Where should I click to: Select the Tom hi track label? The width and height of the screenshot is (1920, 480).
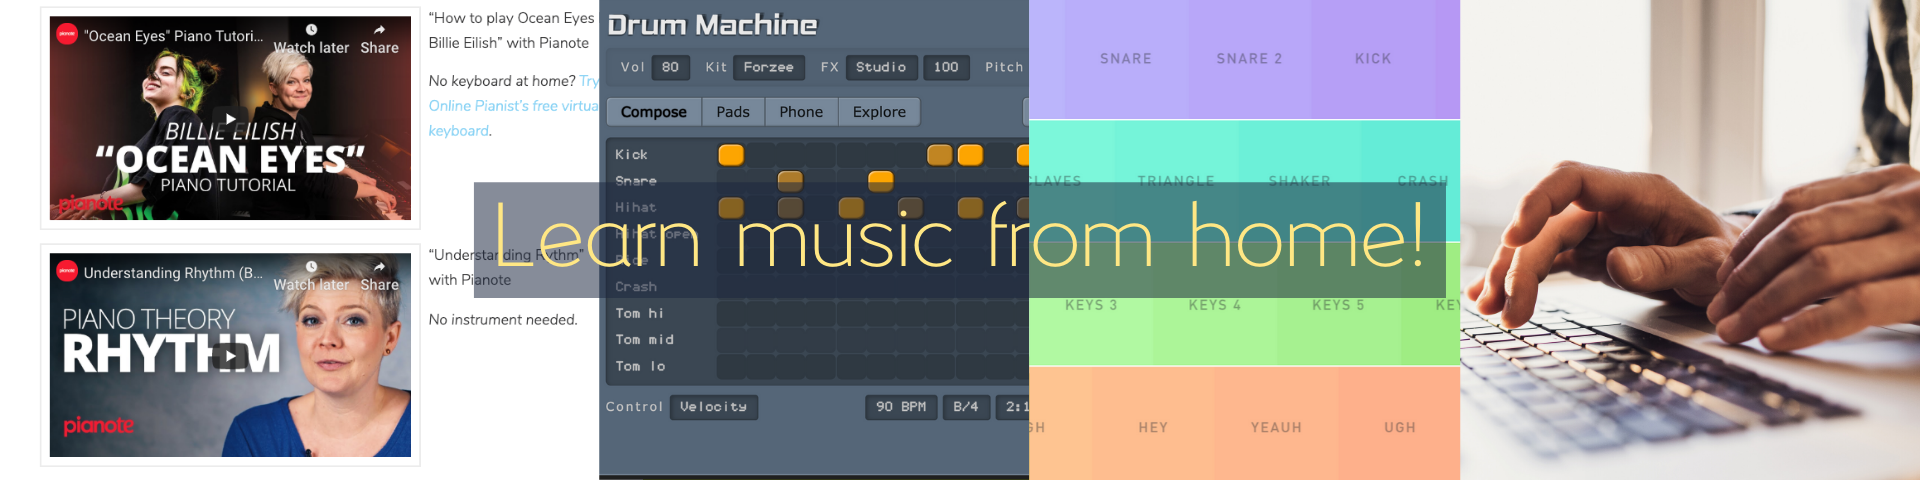[639, 314]
